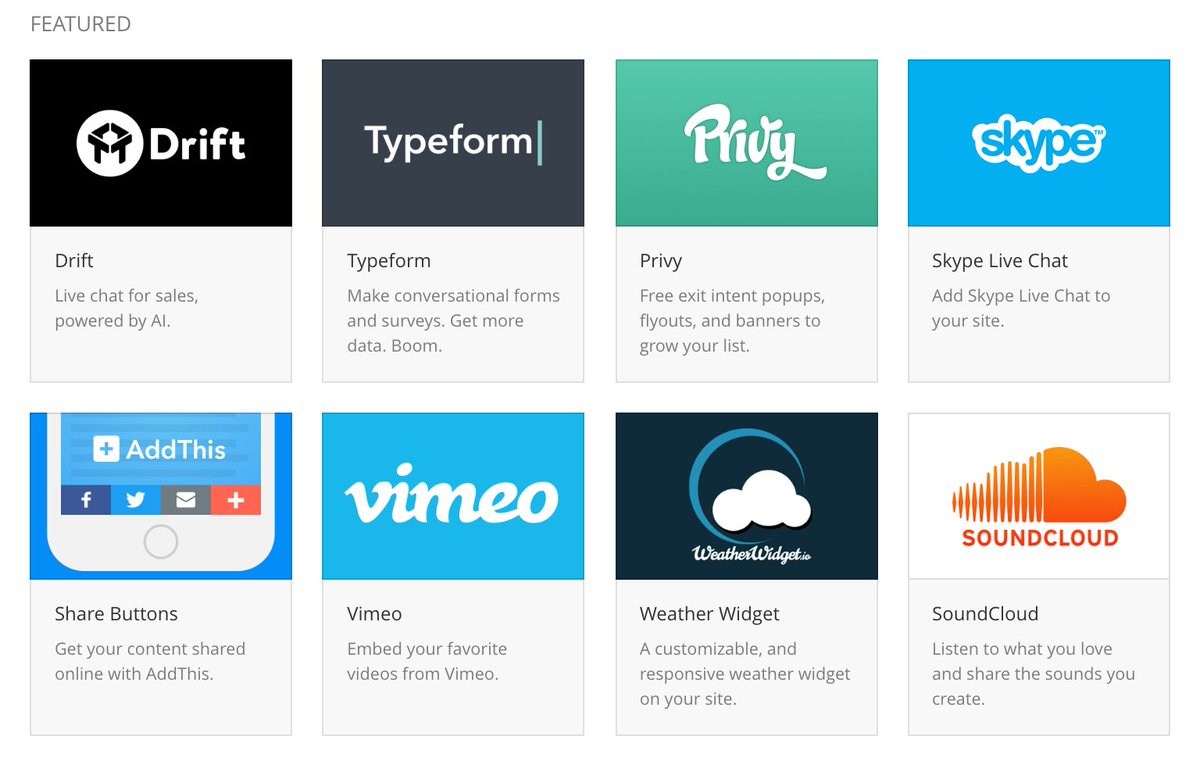Screen dimensions: 1200x761
Task: Open the Drift logo banner
Action: point(161,143)
